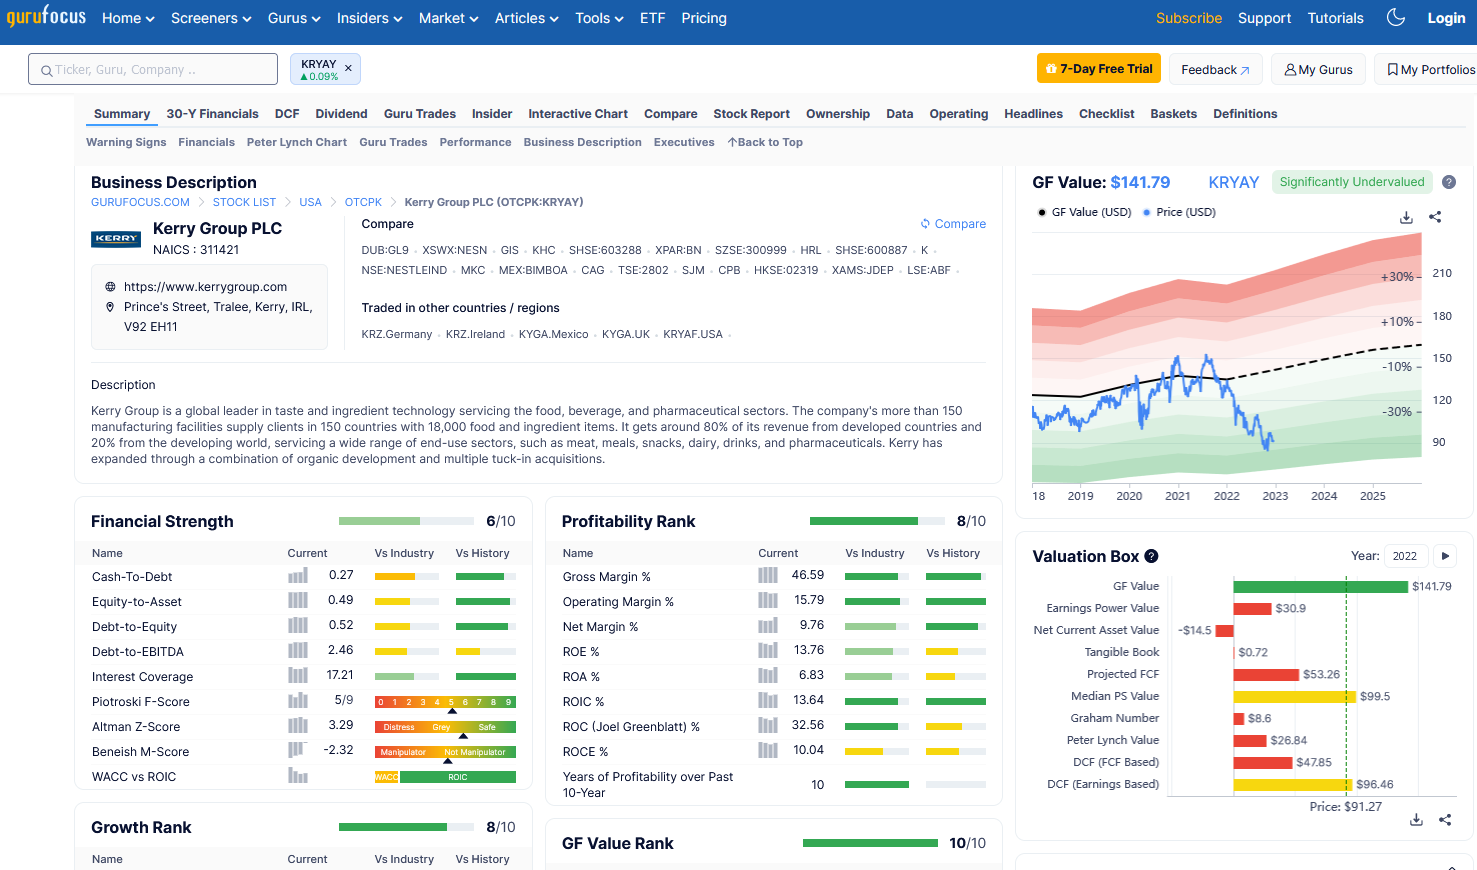
Task: Click the green GF Value bar in Valuation Box
Action: pos(1320,586)
